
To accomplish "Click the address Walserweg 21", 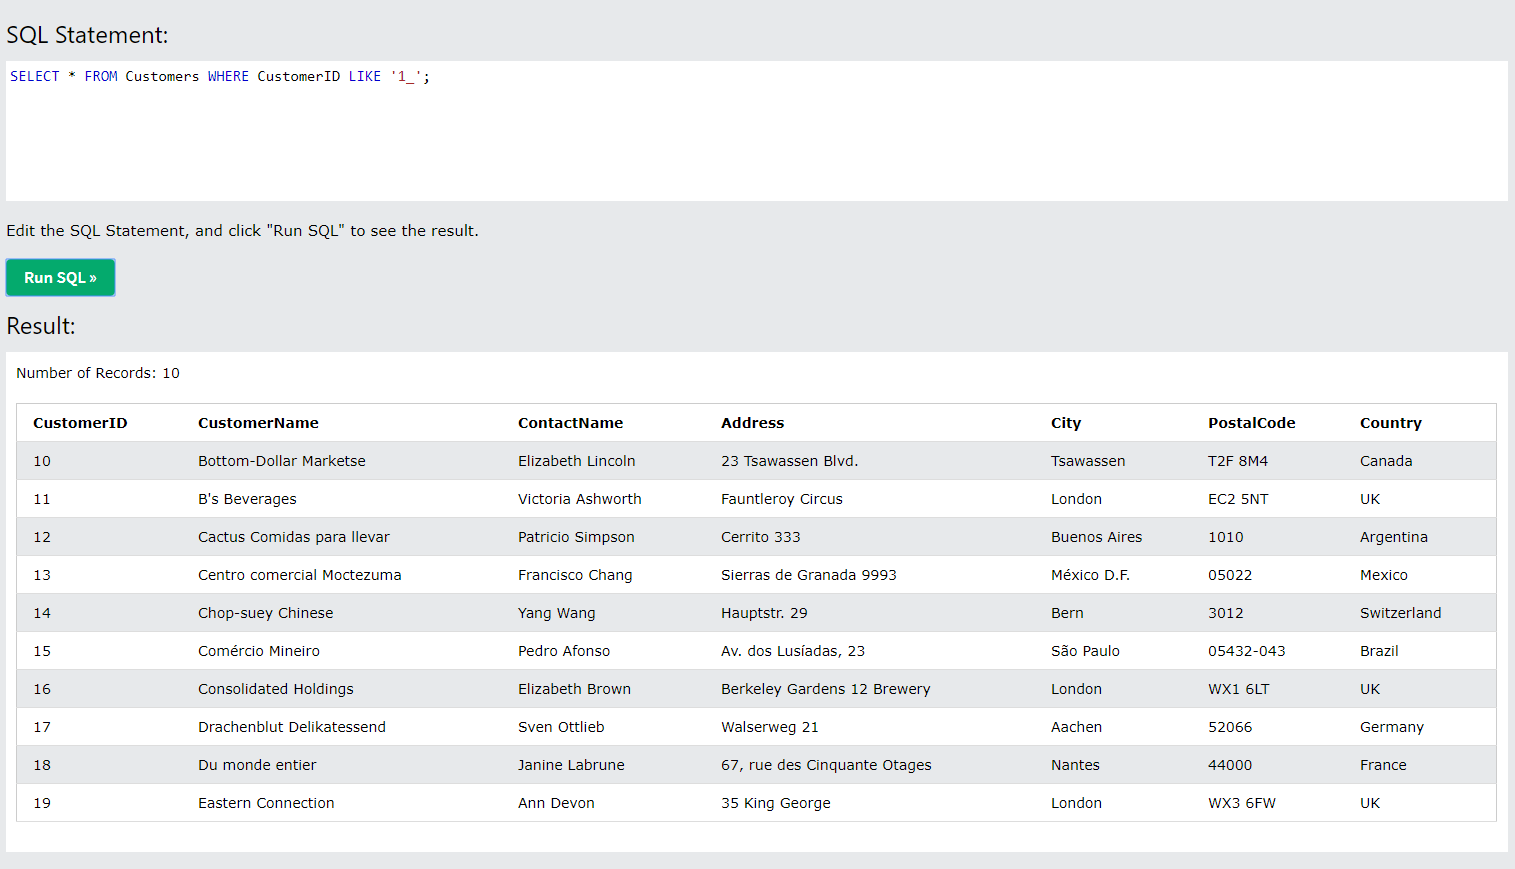I will pos(770,727).
